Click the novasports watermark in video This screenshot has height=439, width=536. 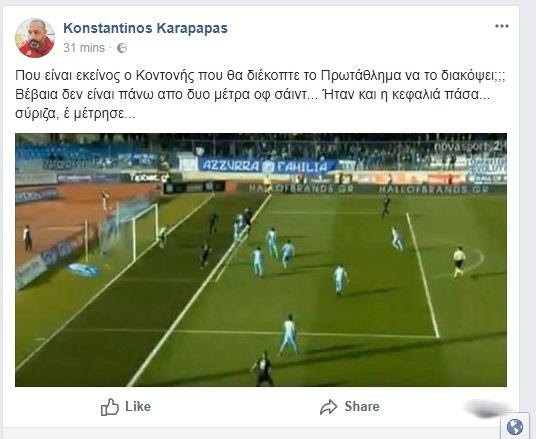[470, 147]
